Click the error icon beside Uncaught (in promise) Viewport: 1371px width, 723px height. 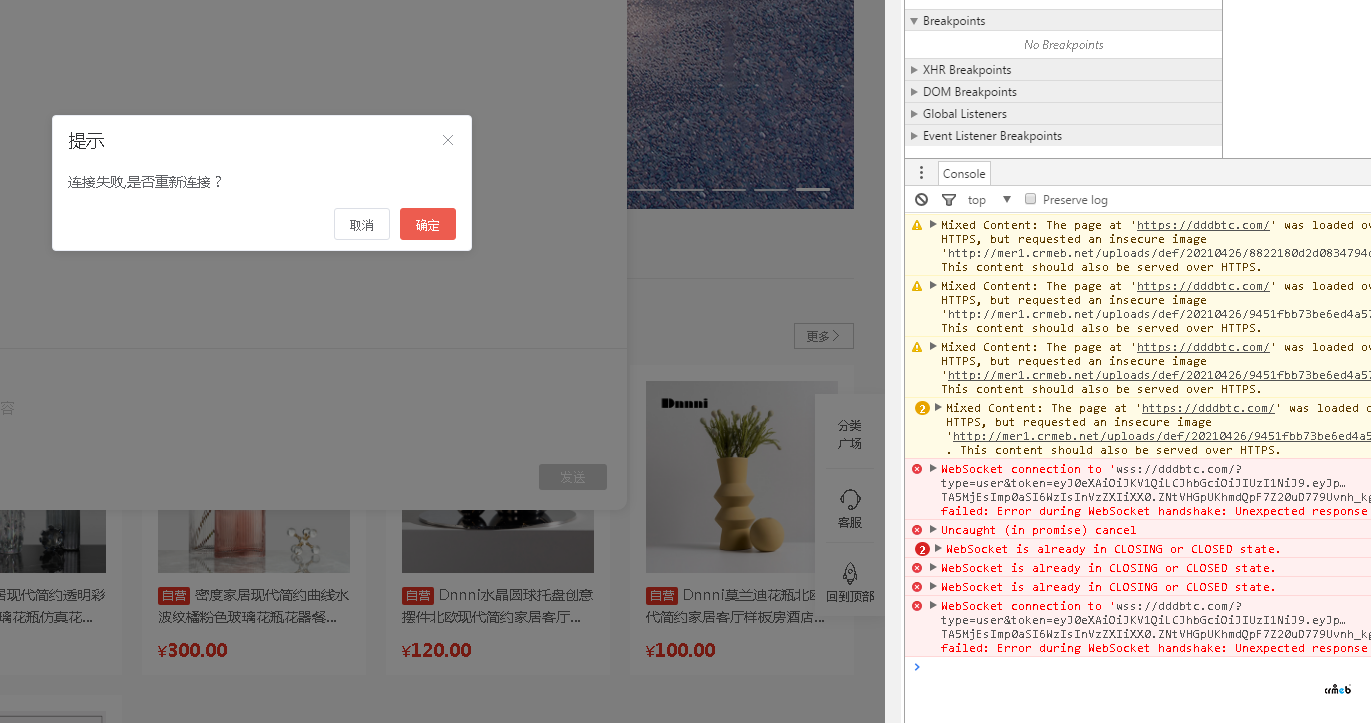tap(917, 530)
